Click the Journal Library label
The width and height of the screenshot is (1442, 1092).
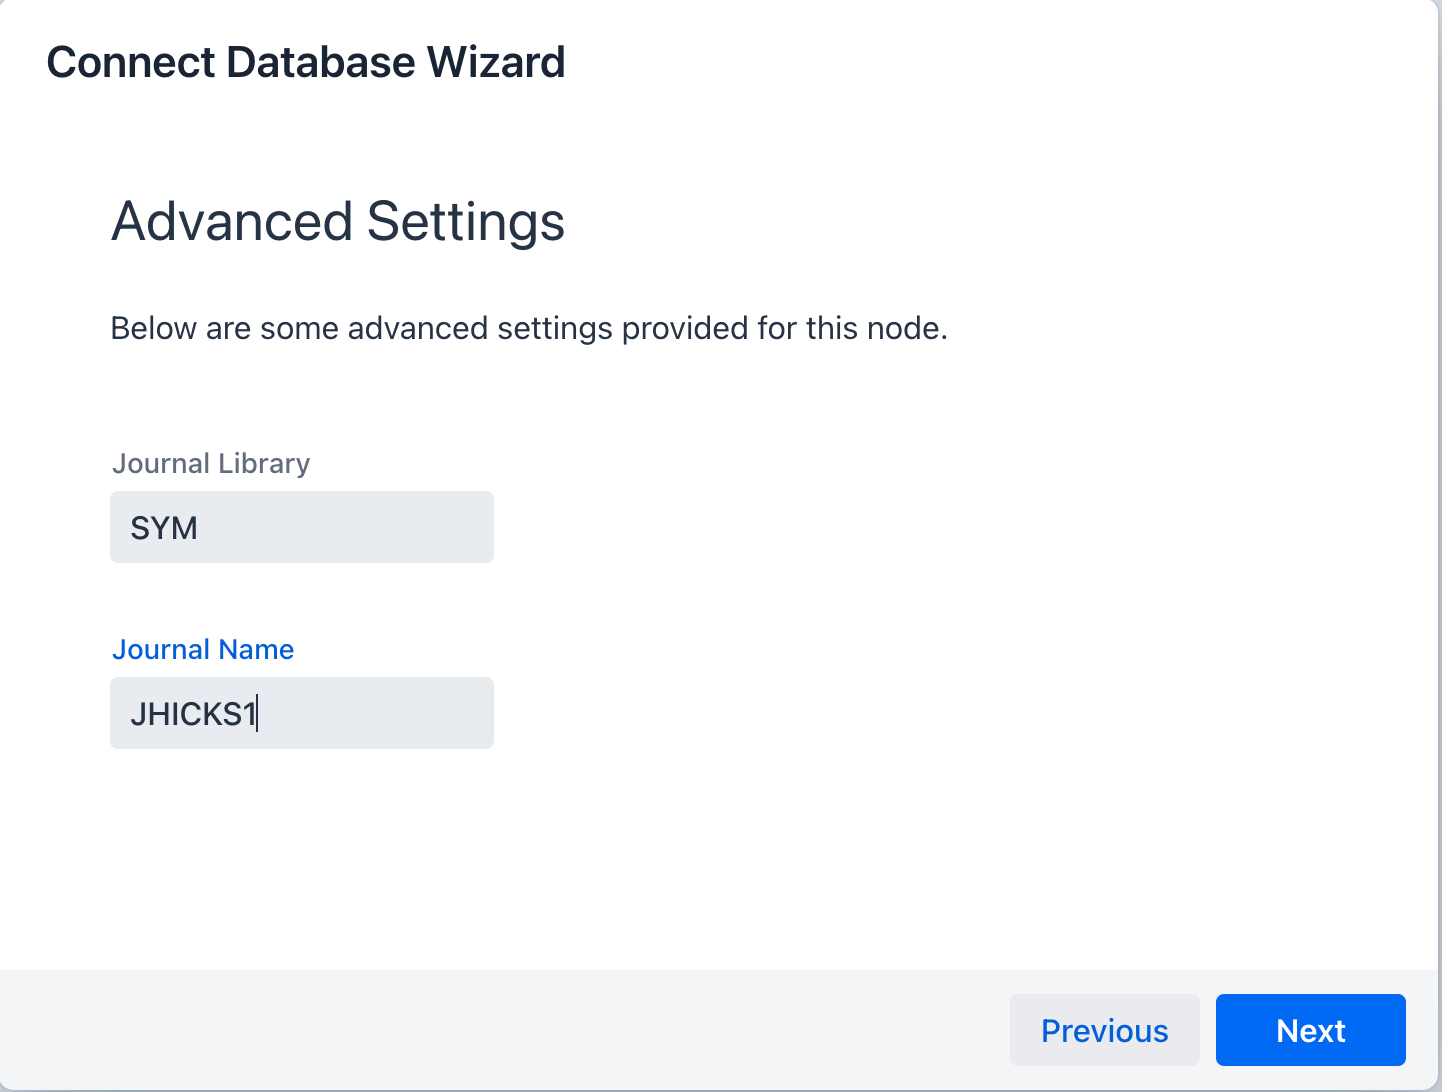click(211, 464)
